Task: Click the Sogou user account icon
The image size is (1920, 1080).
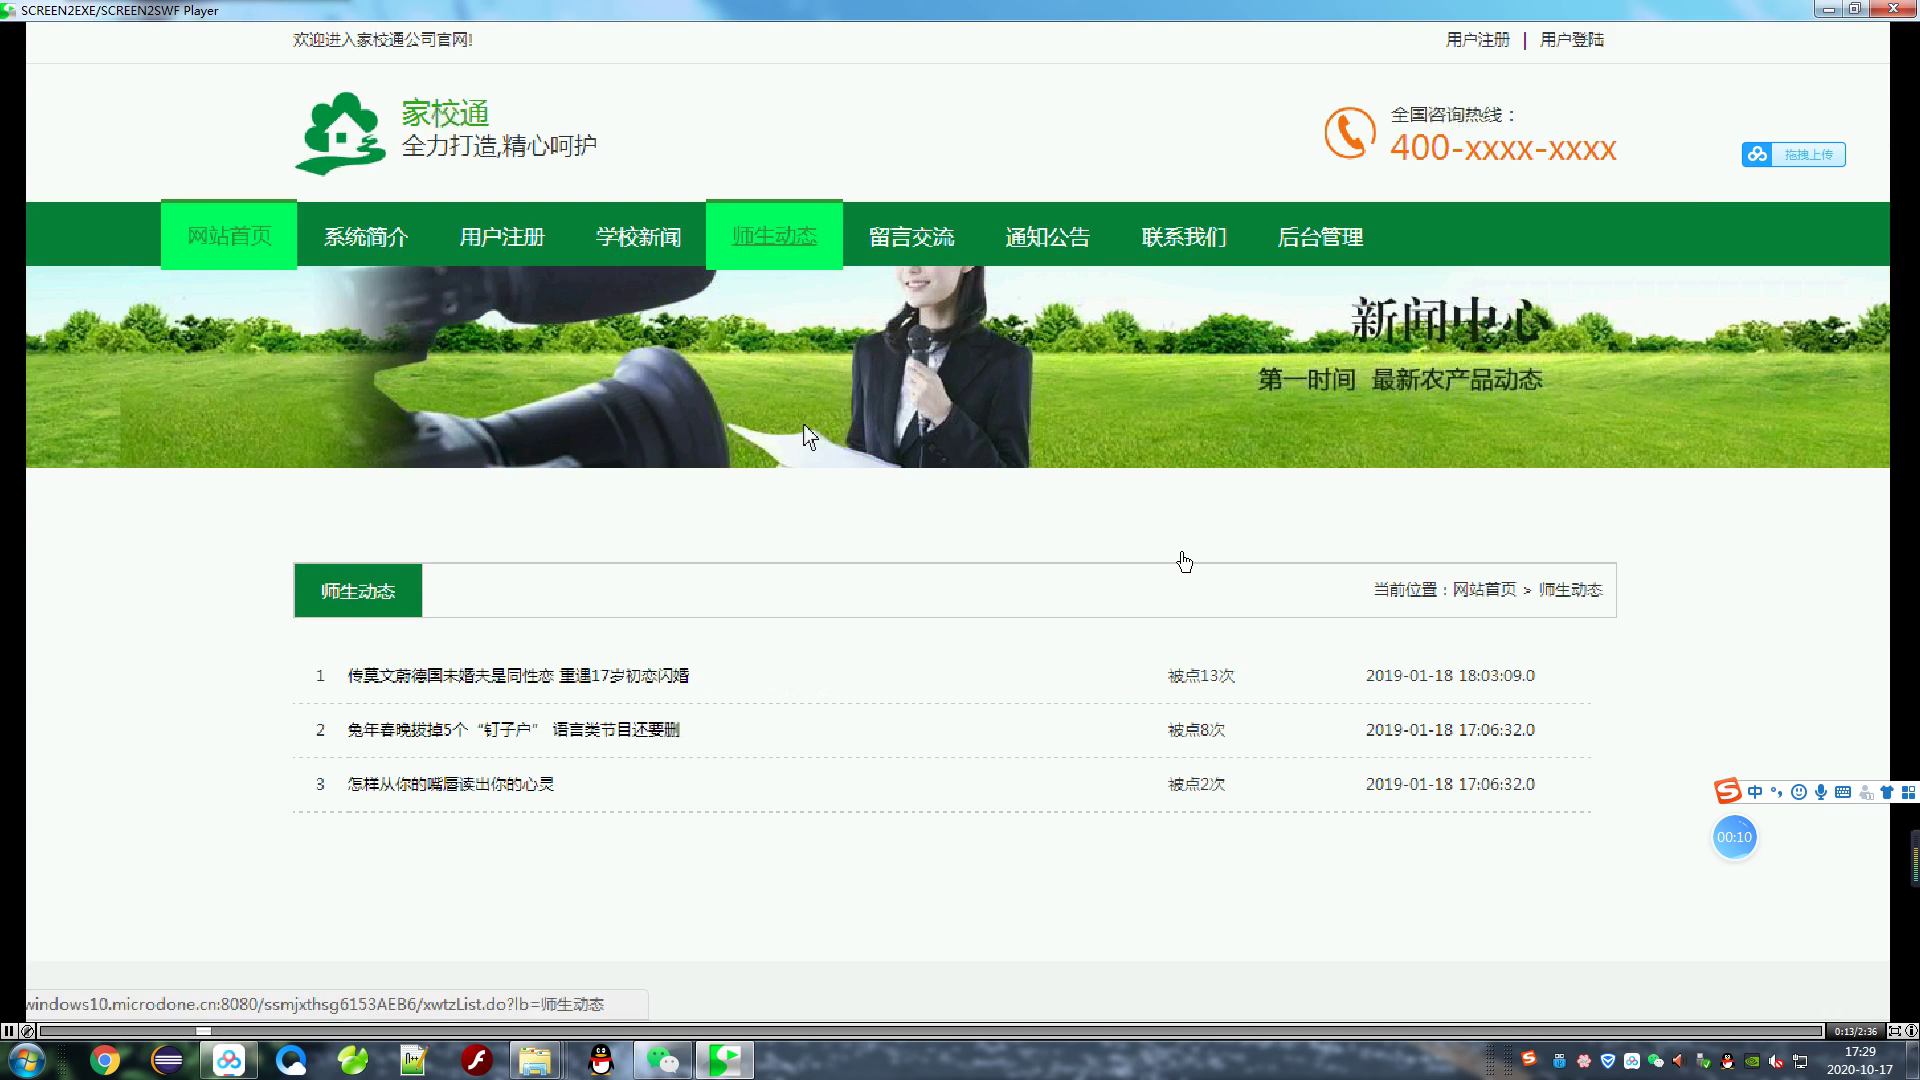Action: point(1865,792)
